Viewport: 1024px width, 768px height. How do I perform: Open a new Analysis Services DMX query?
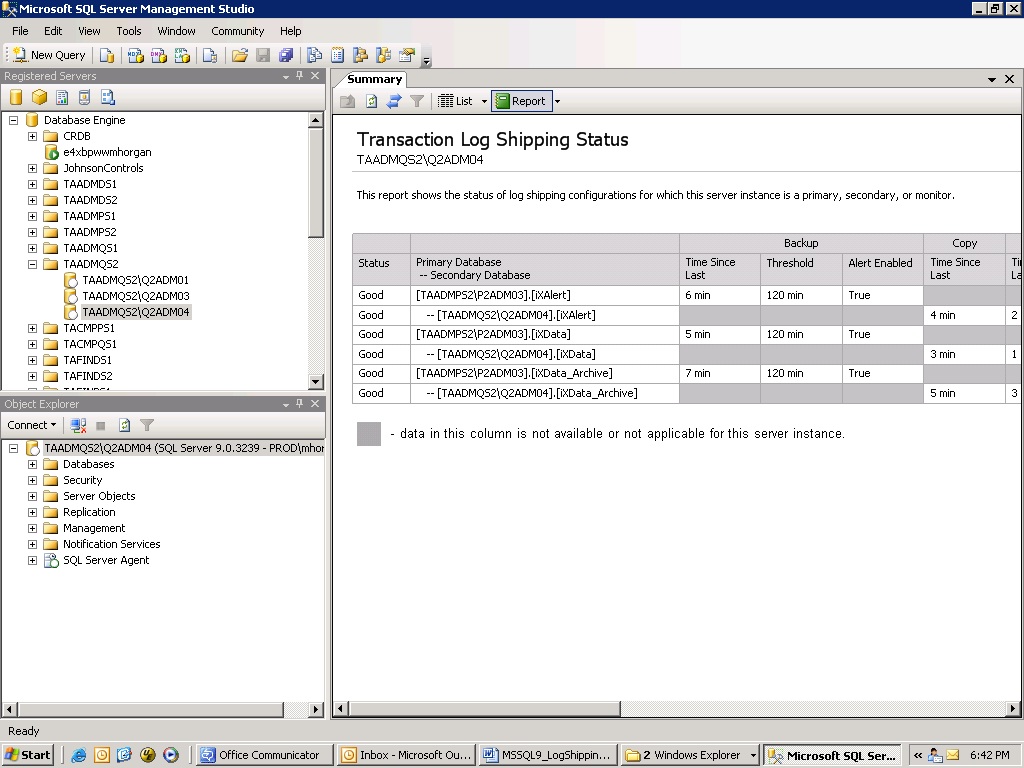point(159,56)
